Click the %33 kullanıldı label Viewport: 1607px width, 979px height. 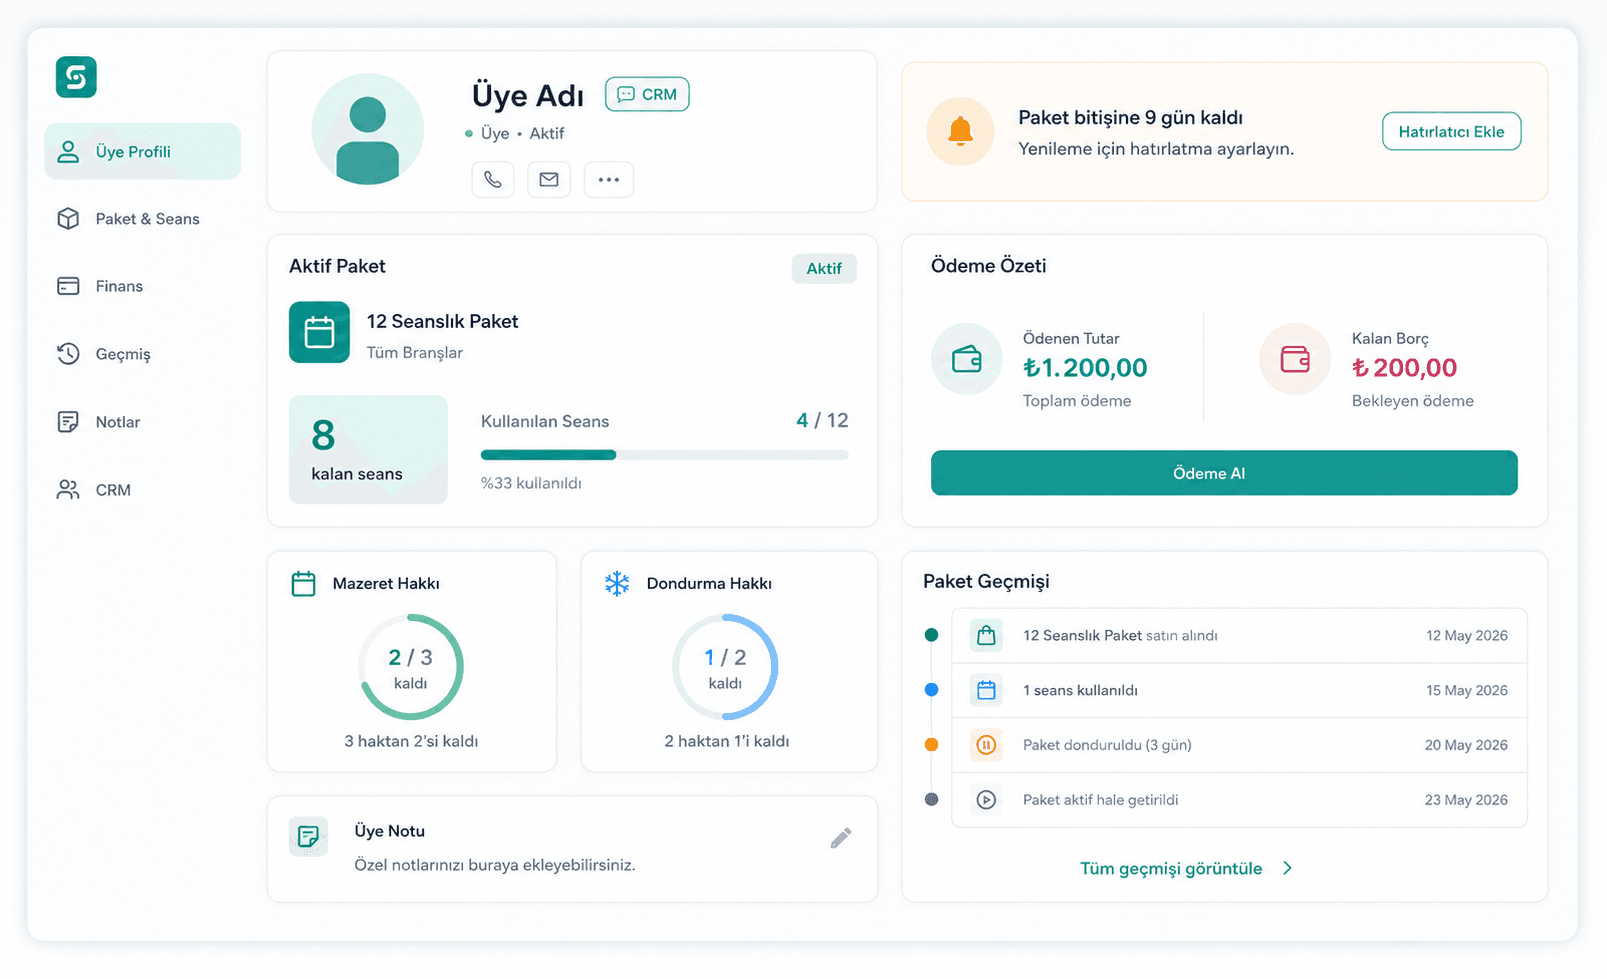pos(531,483)
